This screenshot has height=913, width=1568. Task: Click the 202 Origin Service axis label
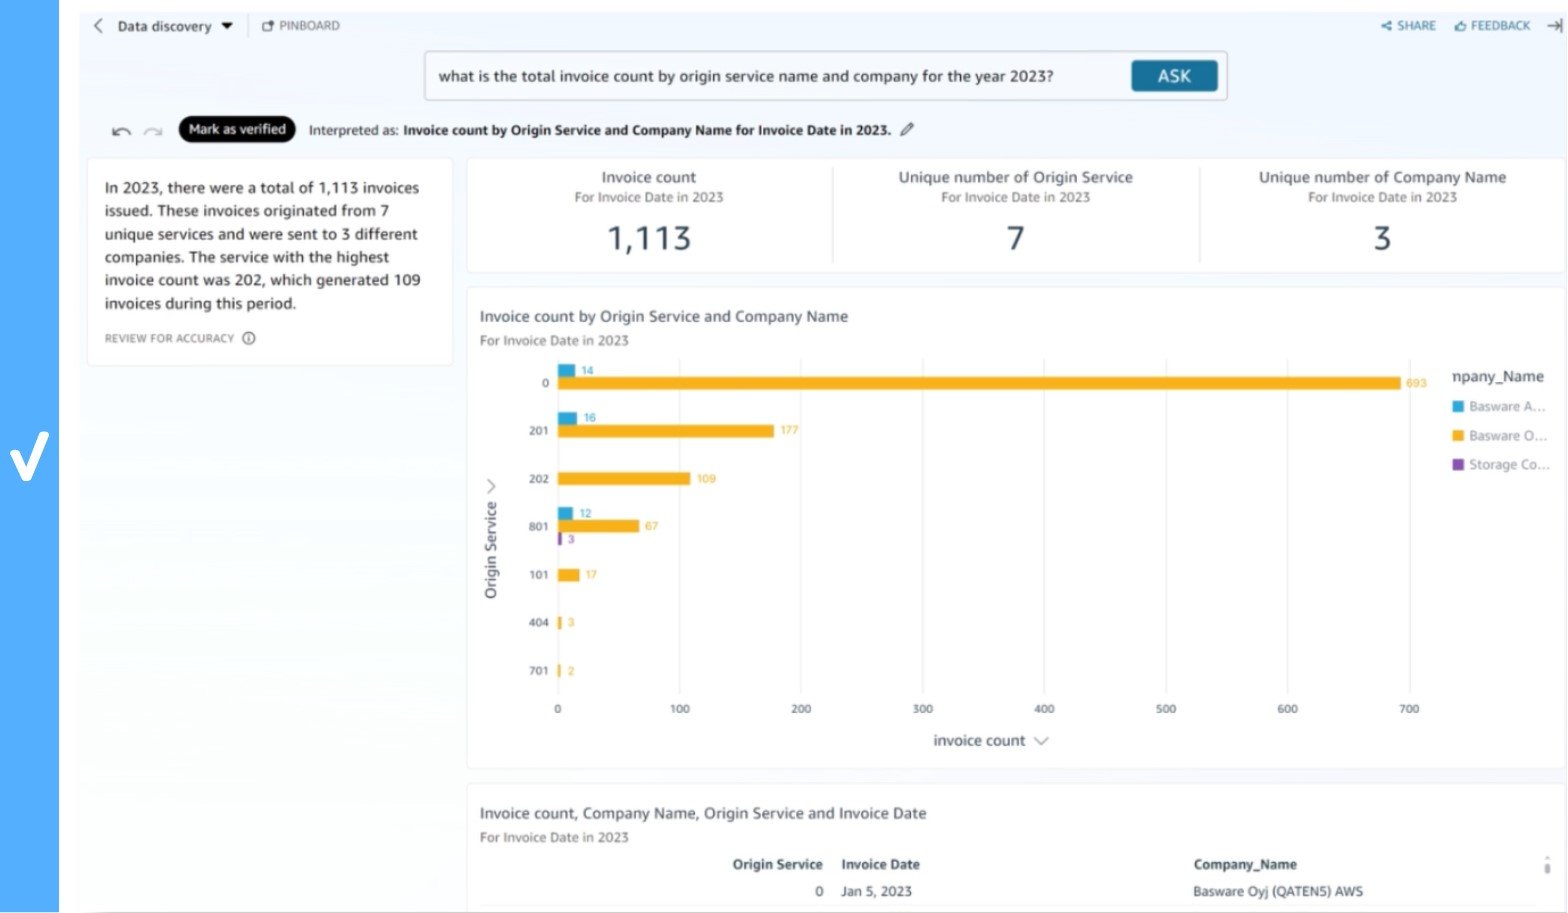[x=539, y=479]
